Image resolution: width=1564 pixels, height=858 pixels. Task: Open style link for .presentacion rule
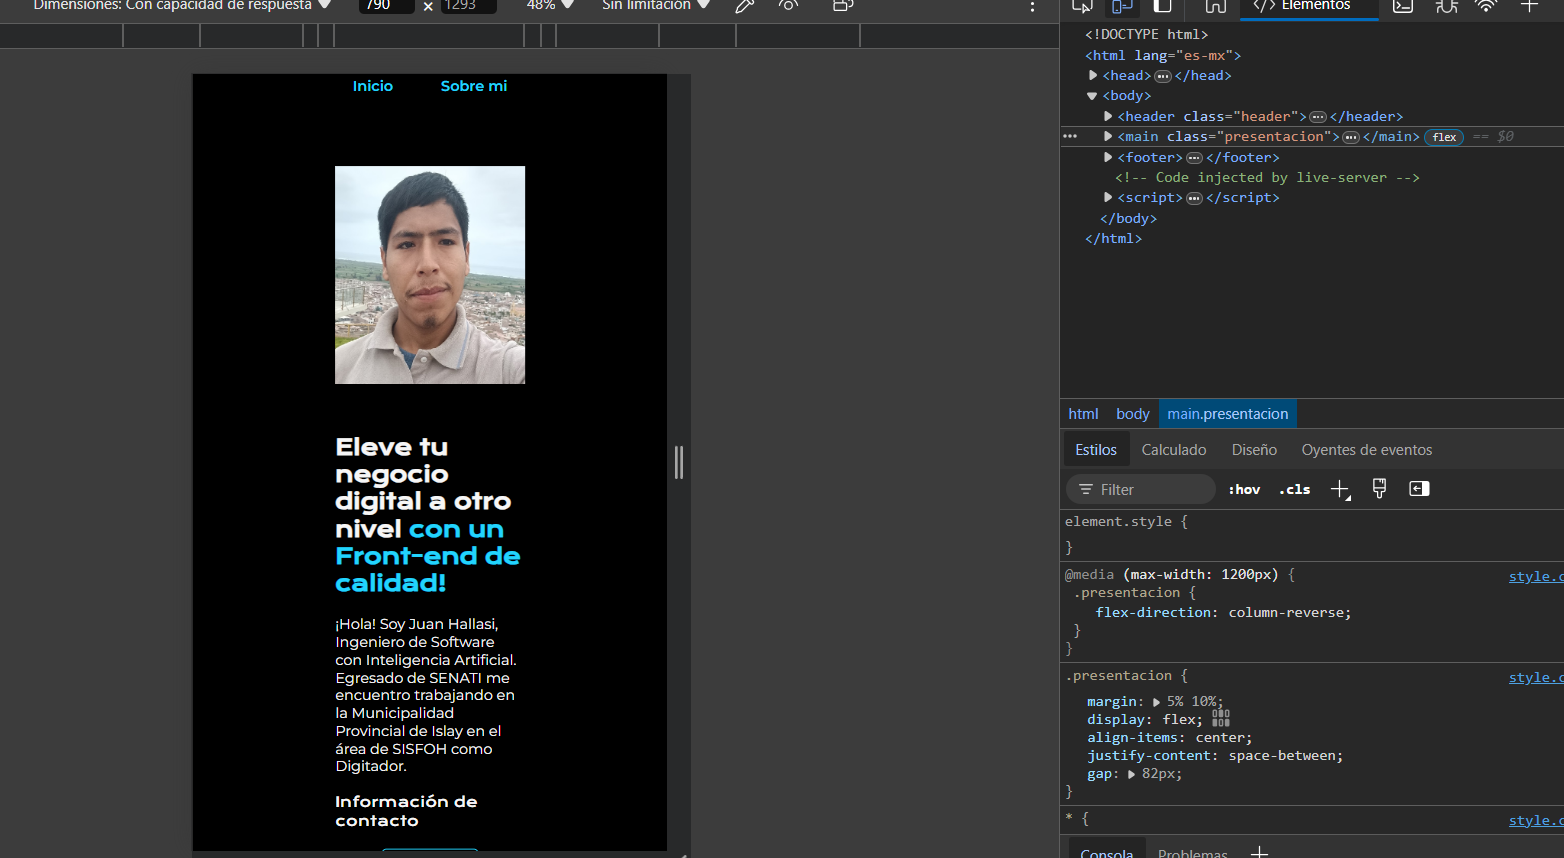coord(1535,677)
